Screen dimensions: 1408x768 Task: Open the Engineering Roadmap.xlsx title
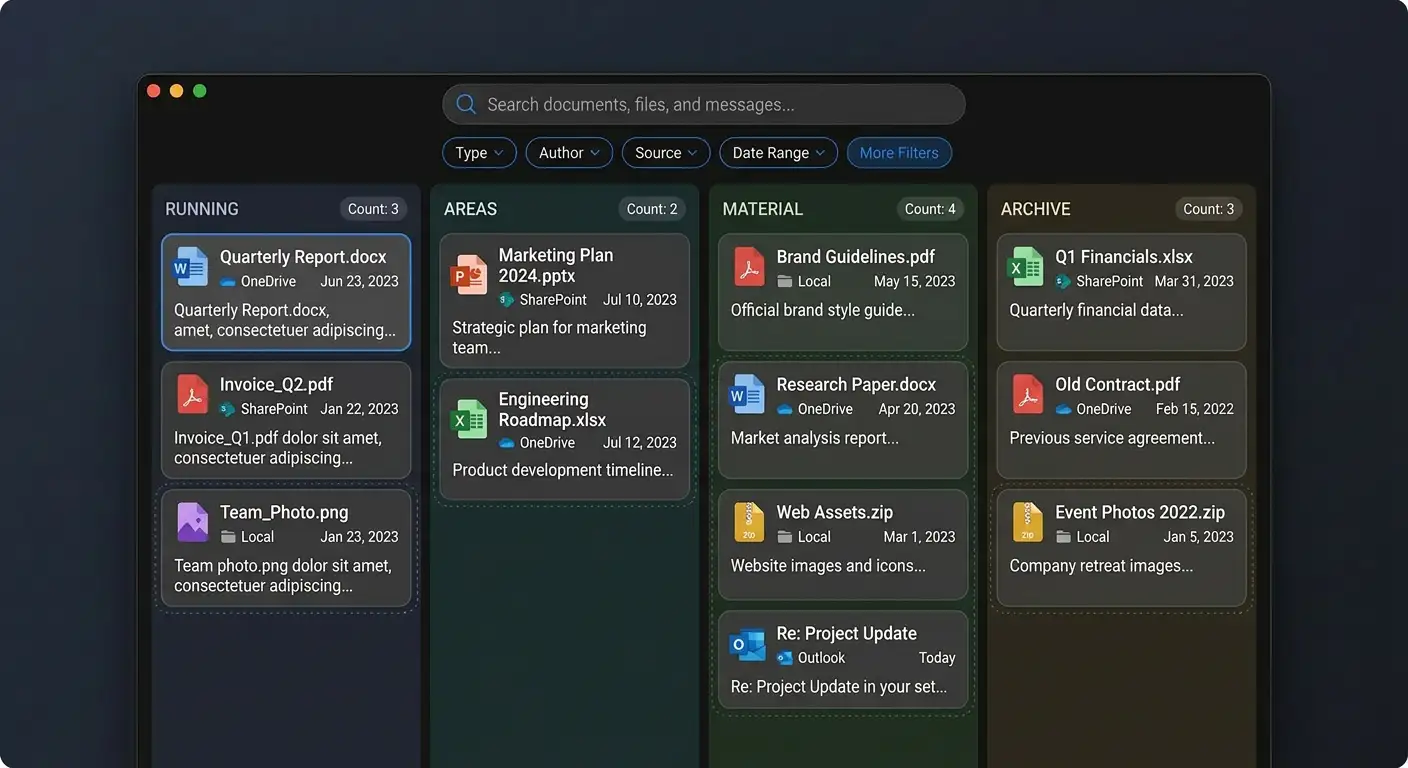tap(552, 409)
